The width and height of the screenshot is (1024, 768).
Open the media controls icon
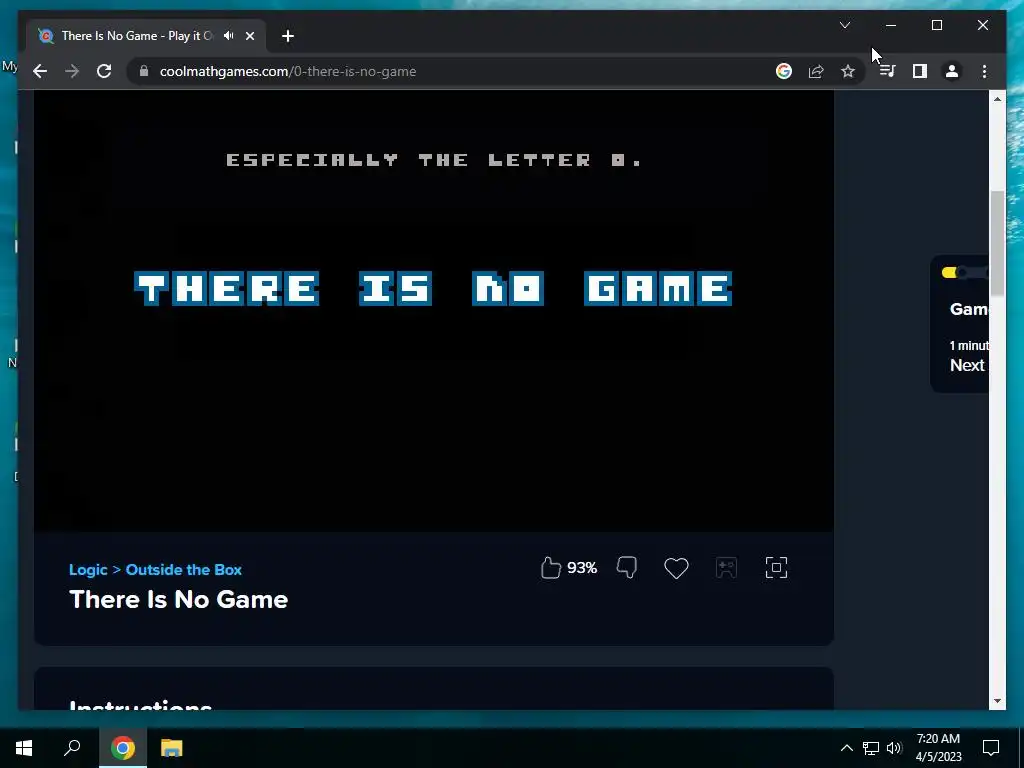pos(887,71)
